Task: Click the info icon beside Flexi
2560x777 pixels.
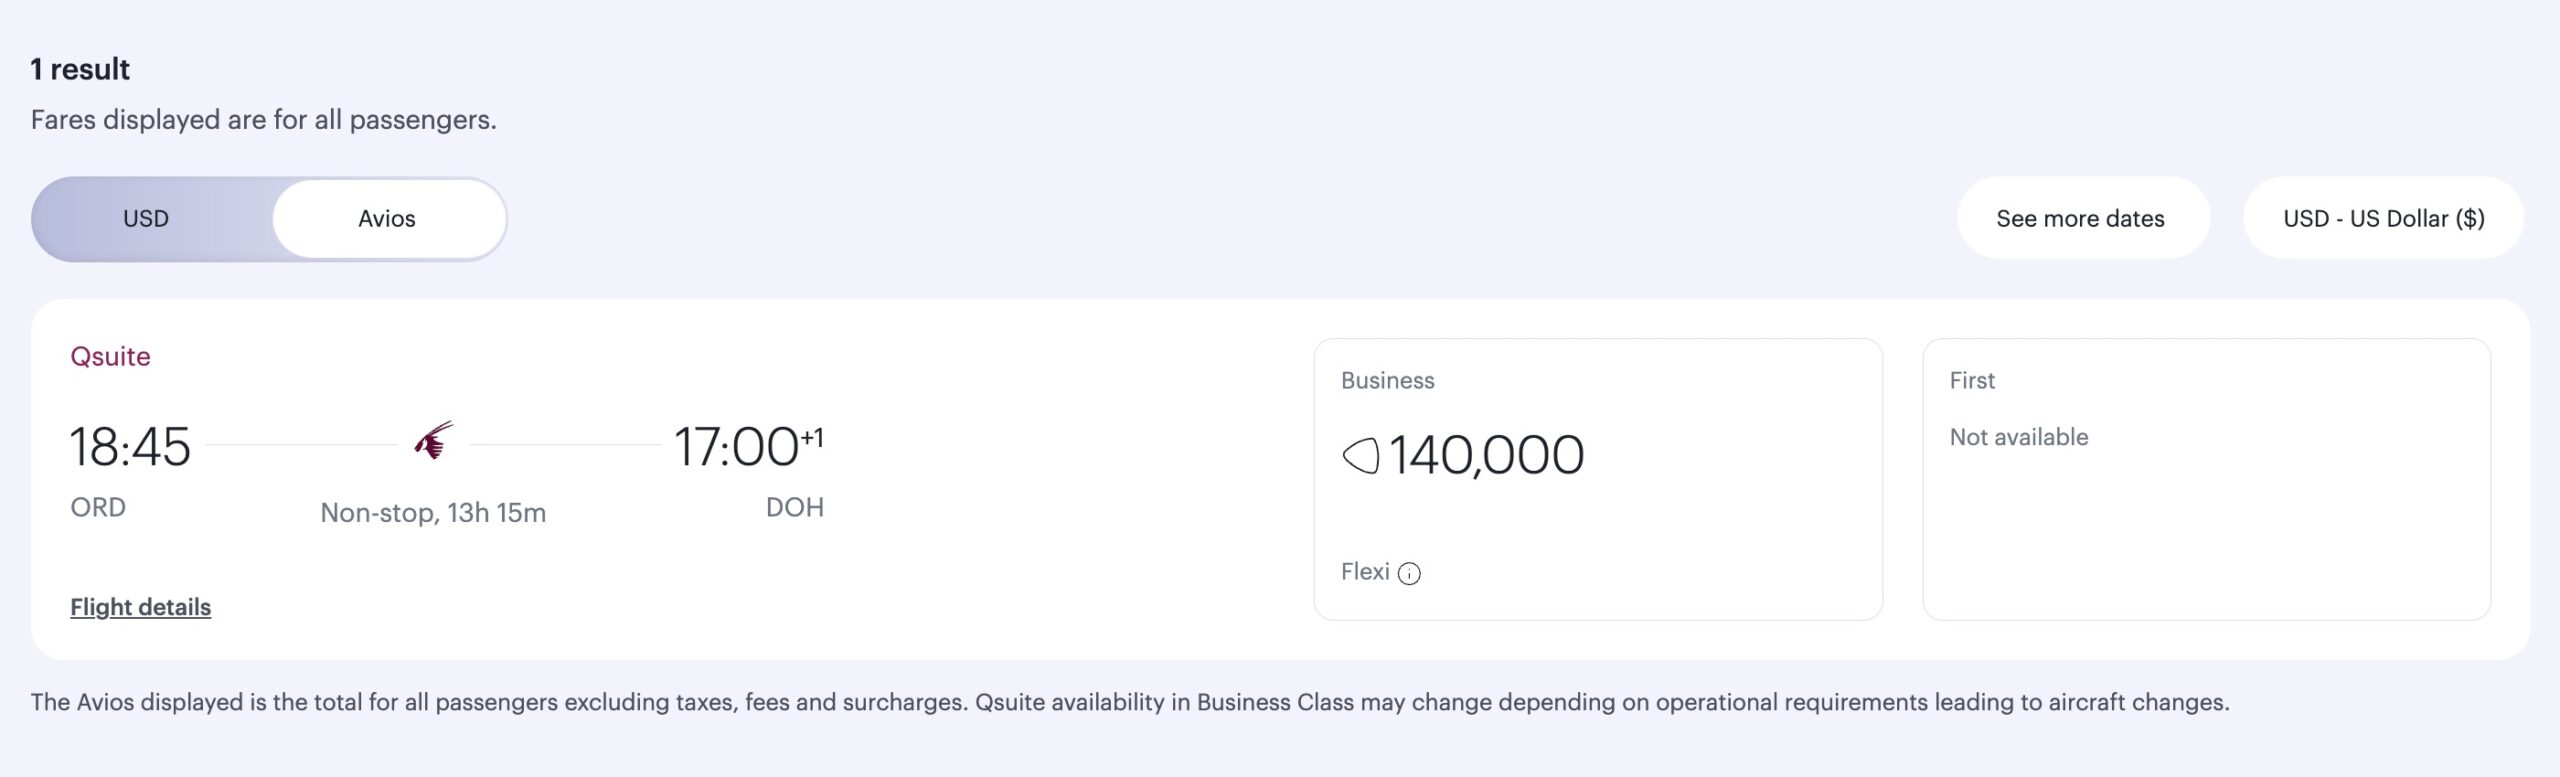Action: pos(1409,573)
